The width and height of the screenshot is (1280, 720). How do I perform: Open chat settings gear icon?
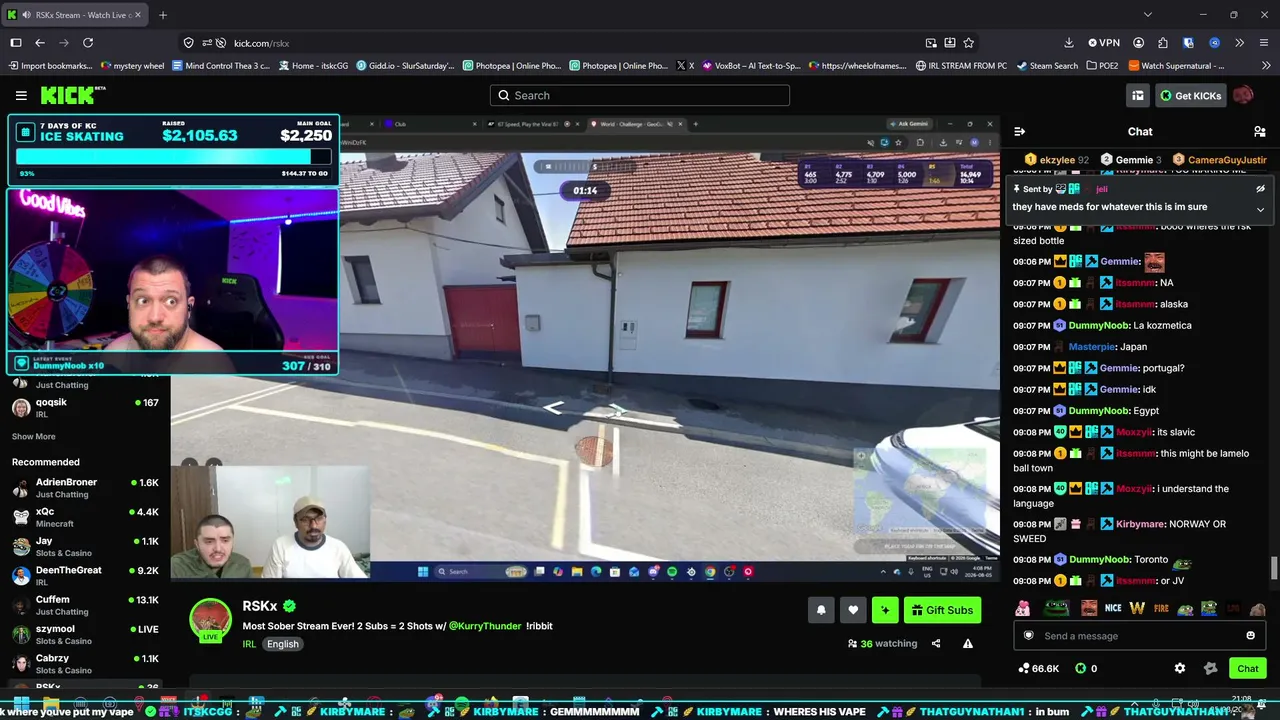[x=1180, y=668]
